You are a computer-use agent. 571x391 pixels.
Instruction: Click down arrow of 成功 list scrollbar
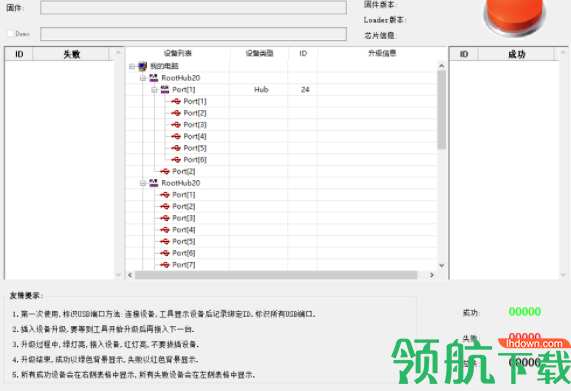pos(563,275)
